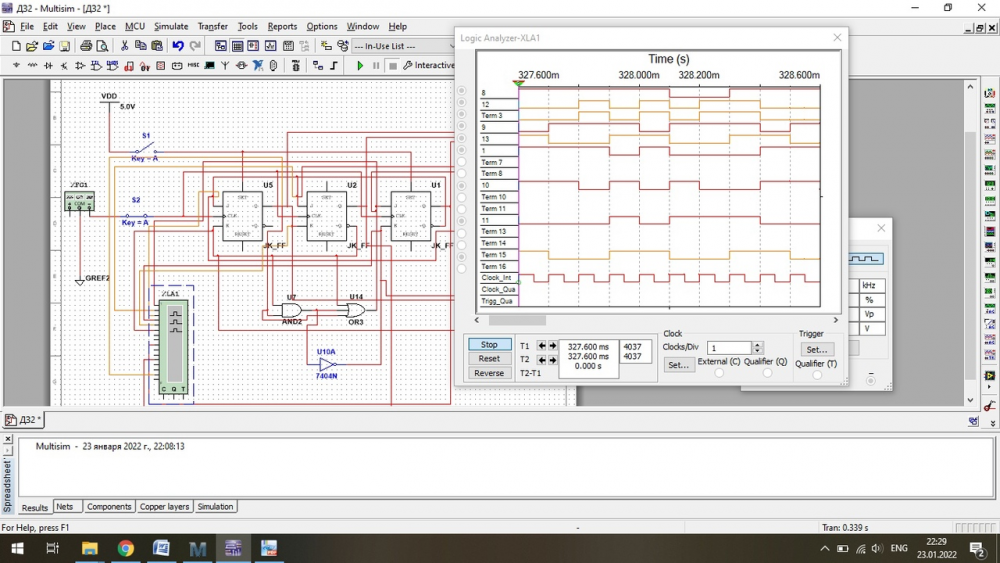The image size is (1000, 563).
Task: Click the Run simulation green play icon
Action: [x=360, y=66]
